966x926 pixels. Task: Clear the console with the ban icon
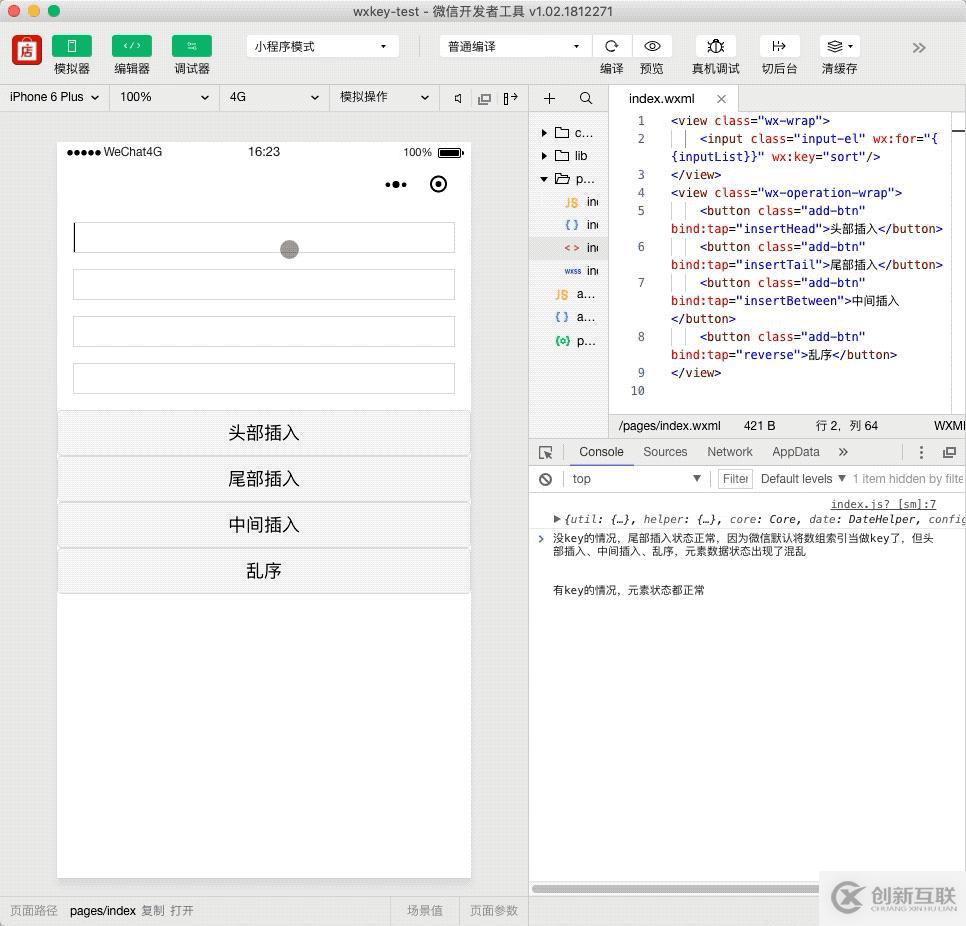point(545,479)
